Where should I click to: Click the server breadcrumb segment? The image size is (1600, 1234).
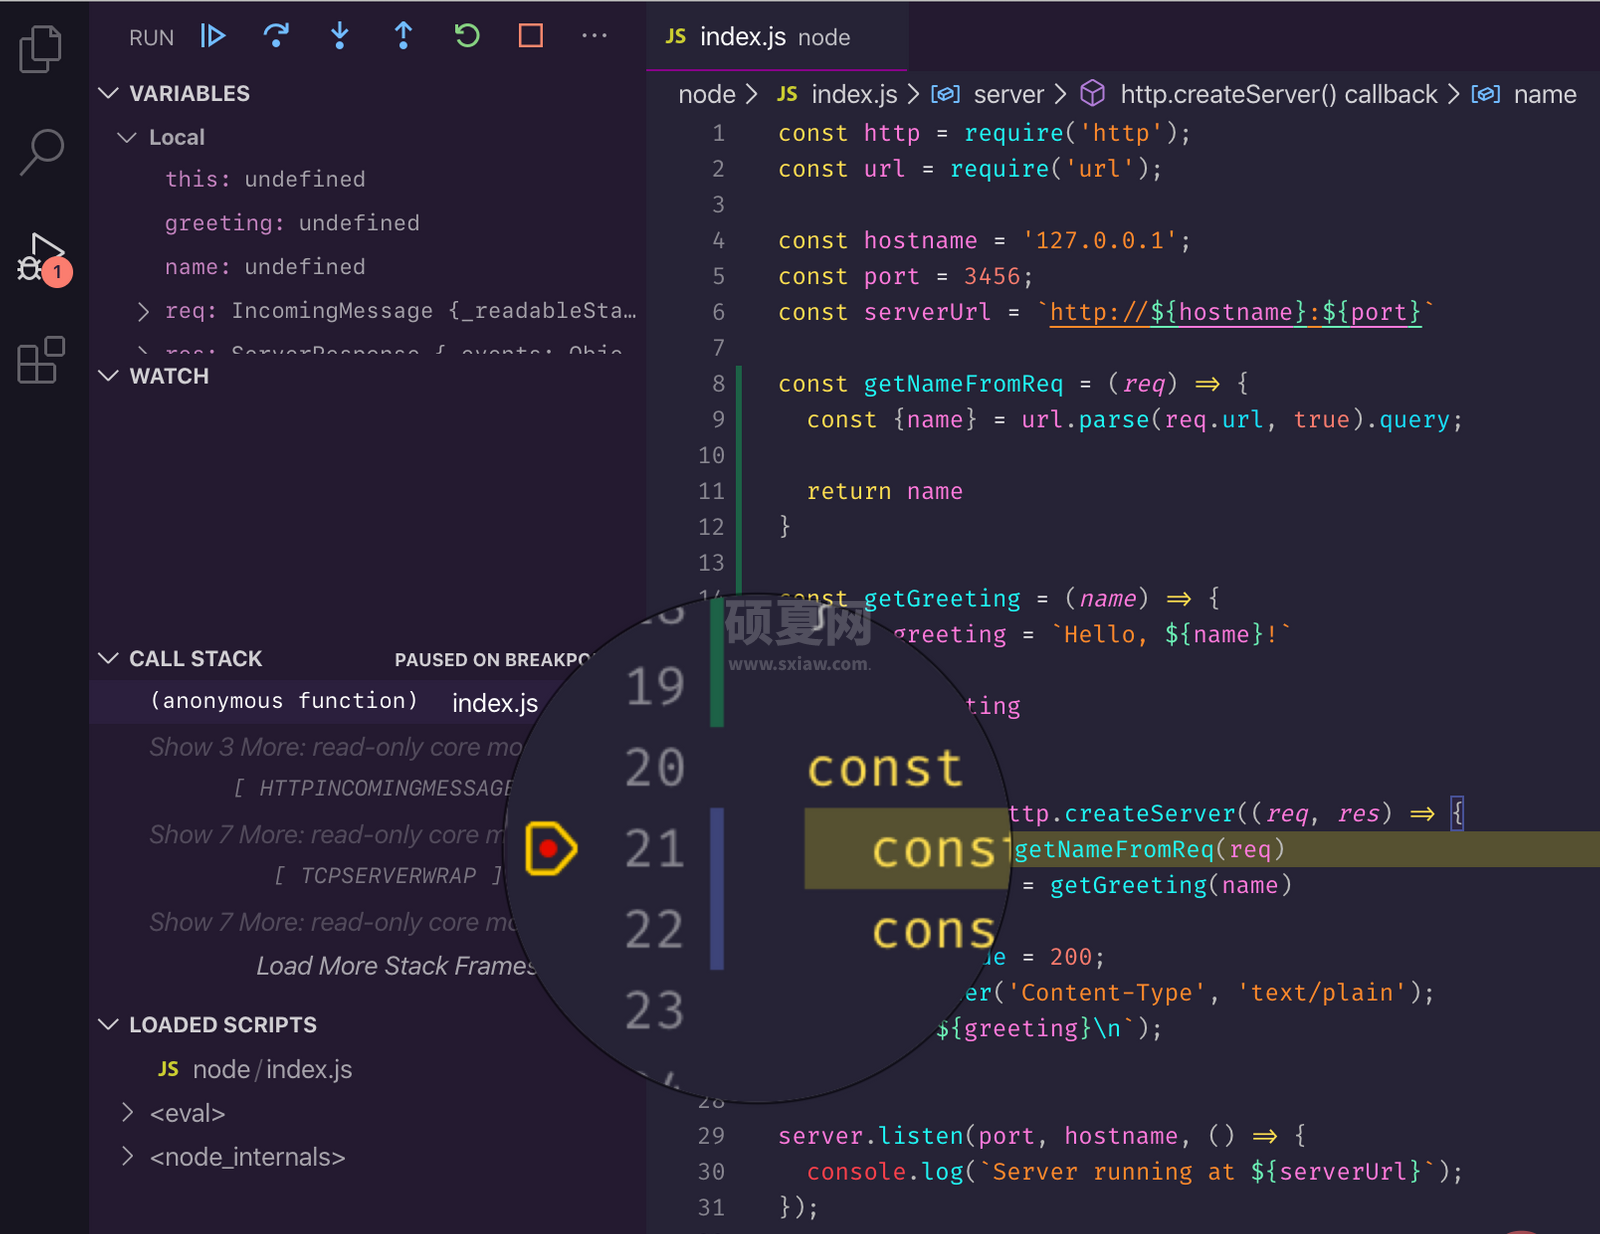tap(1008, 94)
